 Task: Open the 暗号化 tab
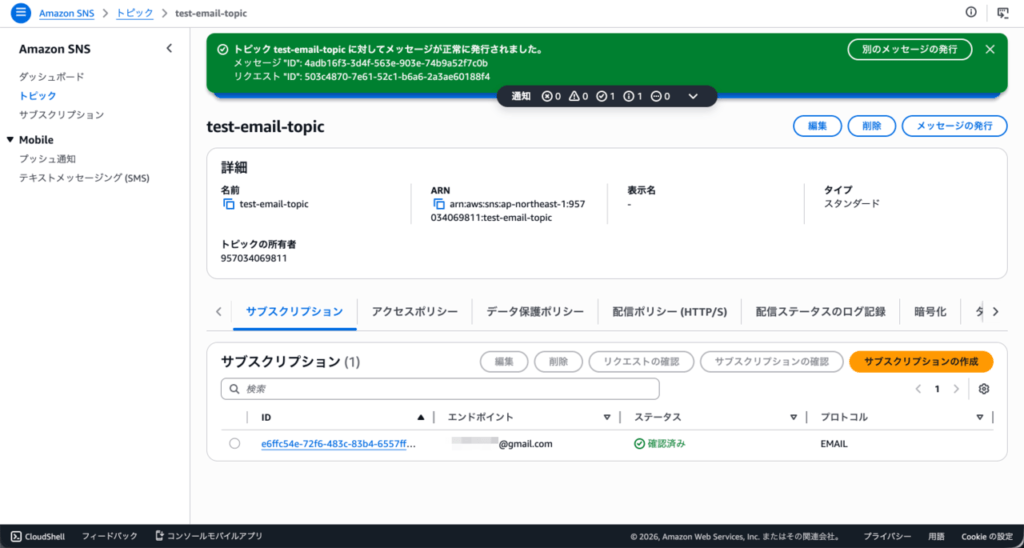[x=931, y=312]
